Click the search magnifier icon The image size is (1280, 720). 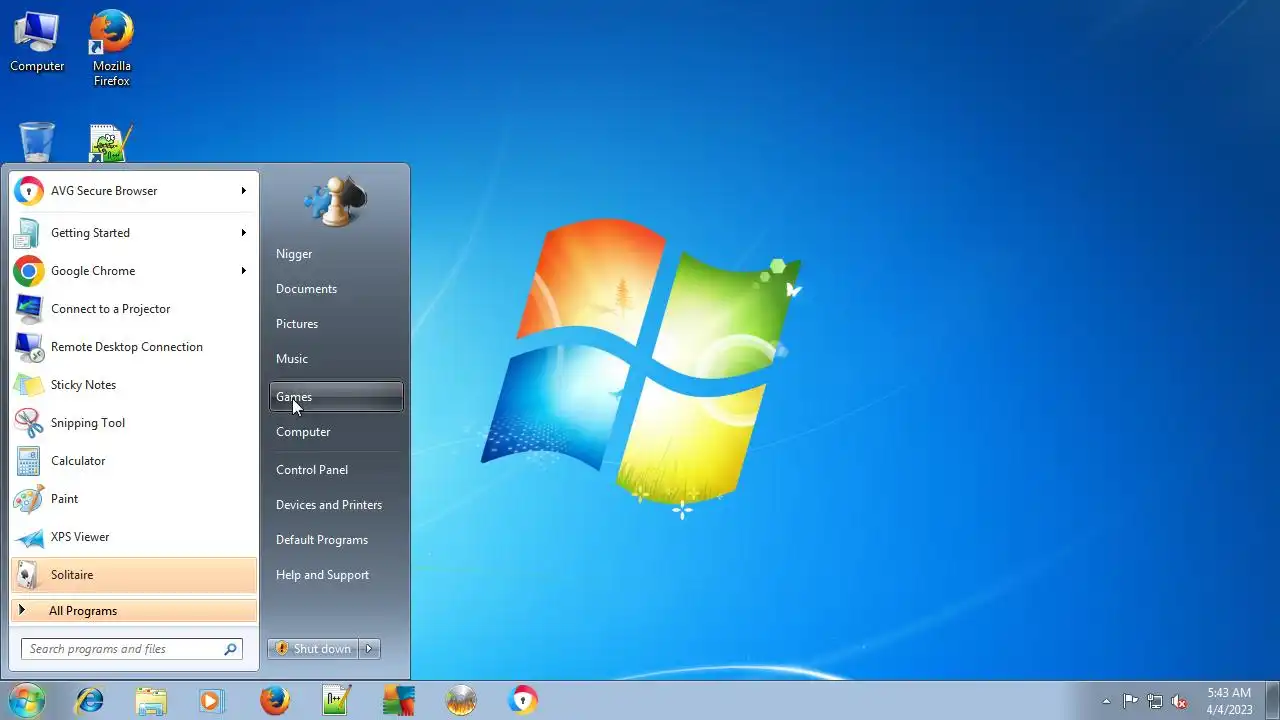(x=231, y=649)
